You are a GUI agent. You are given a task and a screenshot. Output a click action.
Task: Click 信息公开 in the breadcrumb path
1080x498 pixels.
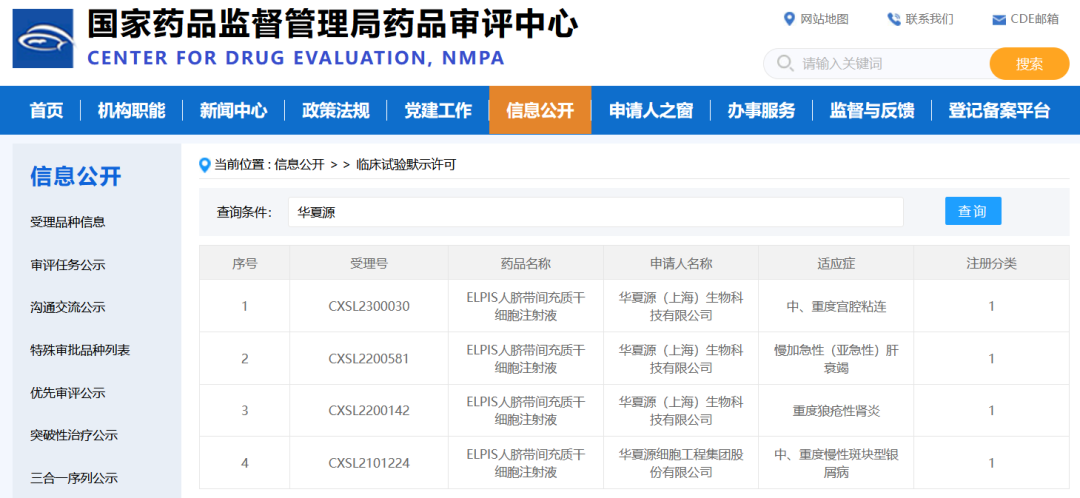[x=299, y=165]
